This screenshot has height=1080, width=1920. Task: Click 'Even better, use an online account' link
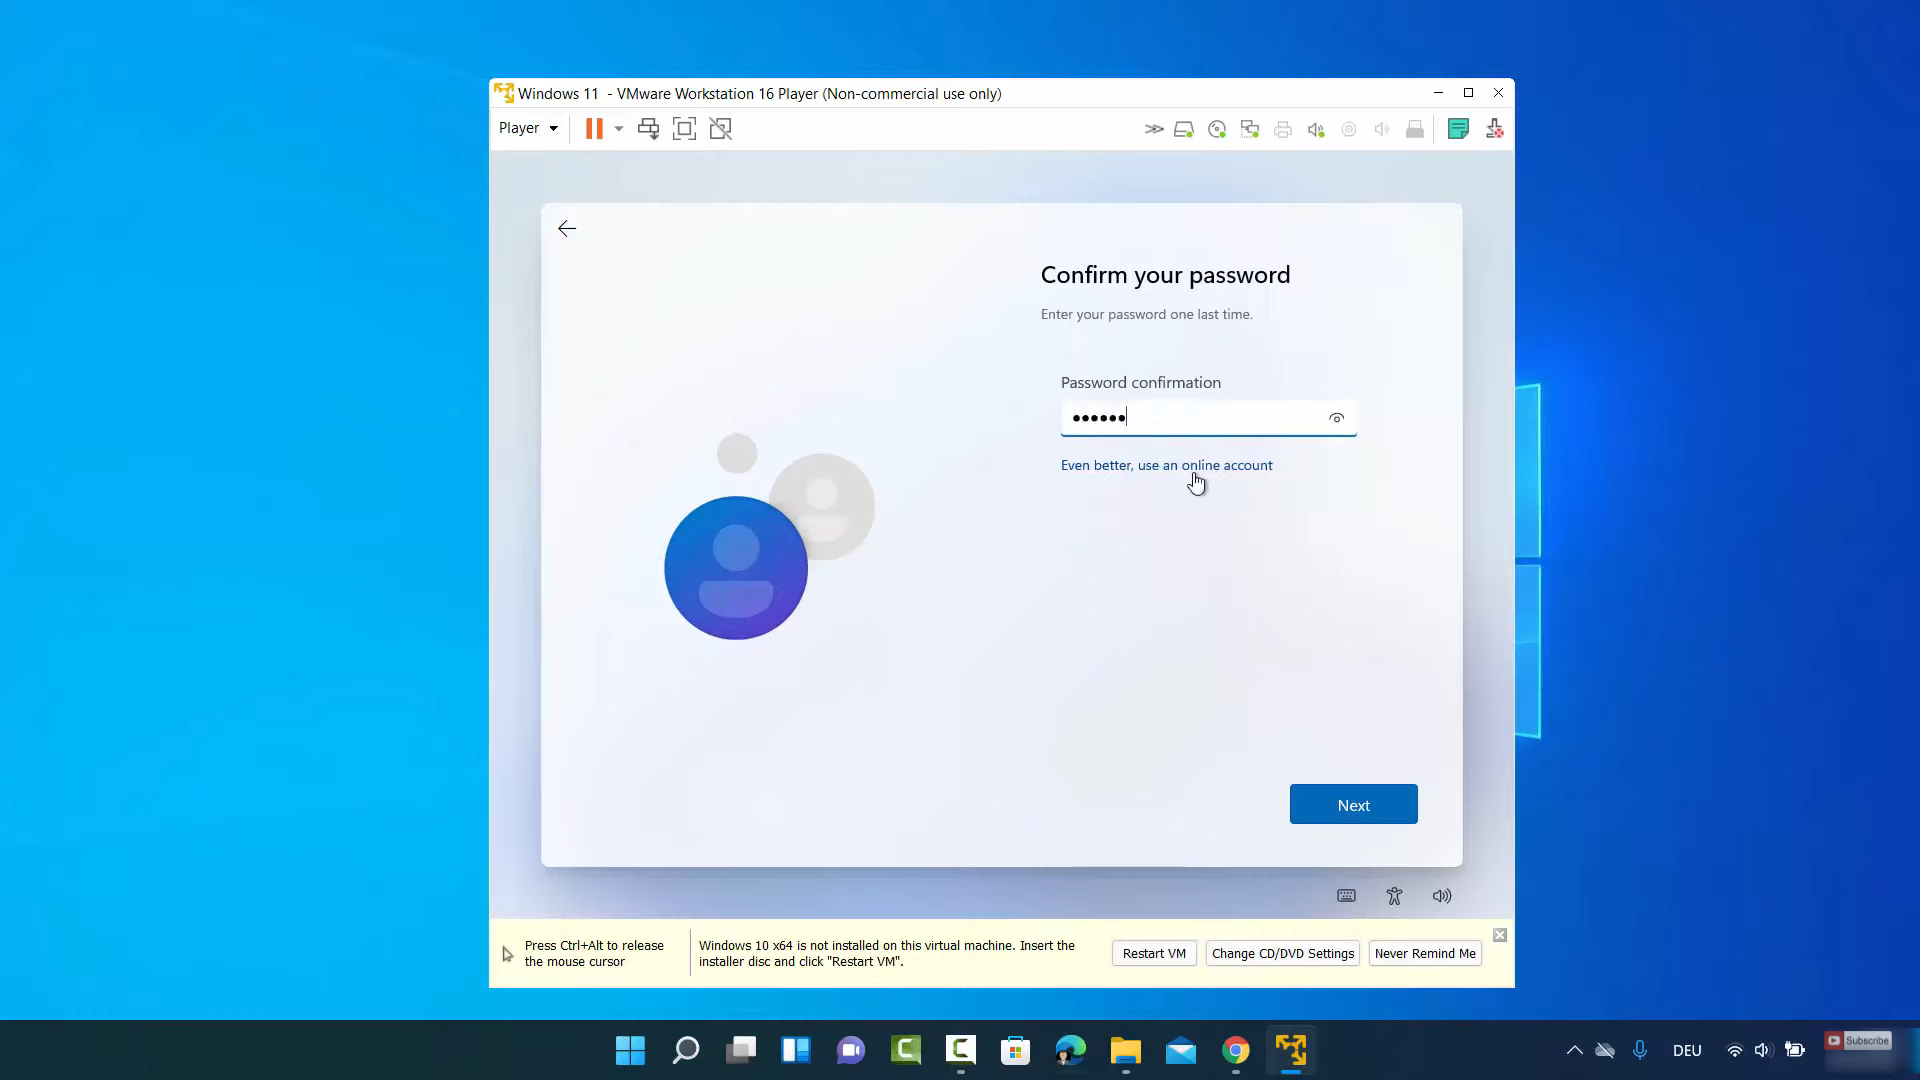[x=1166, y=465]
